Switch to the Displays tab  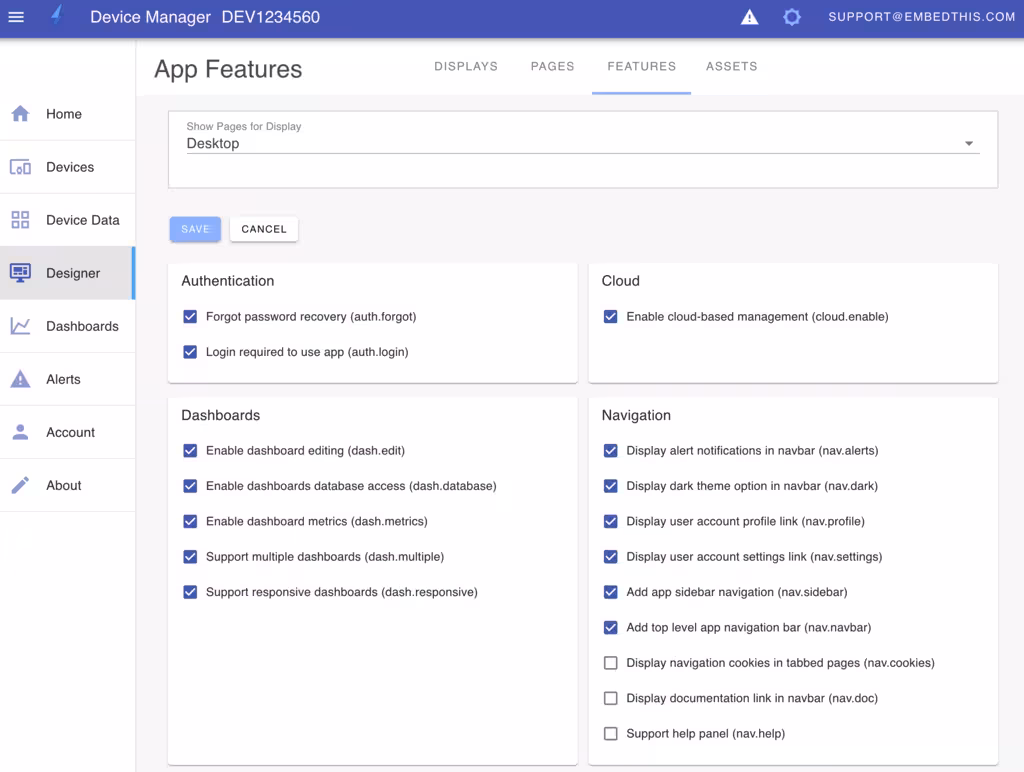click(x=466, y=67)
